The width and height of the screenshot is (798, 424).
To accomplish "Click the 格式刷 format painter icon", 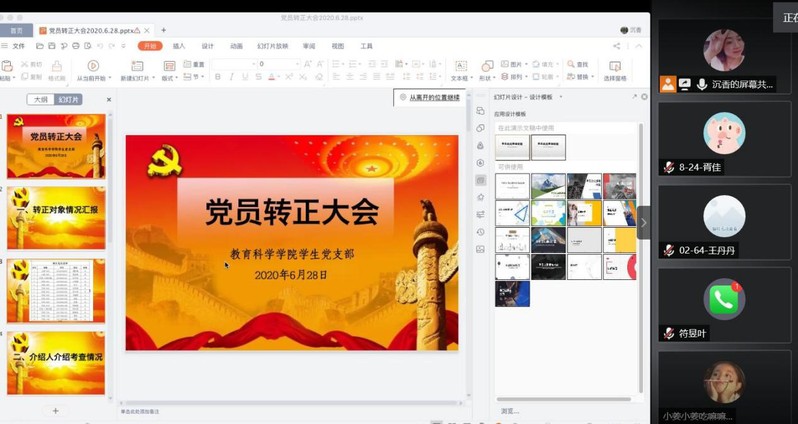I will pos(57,67).
